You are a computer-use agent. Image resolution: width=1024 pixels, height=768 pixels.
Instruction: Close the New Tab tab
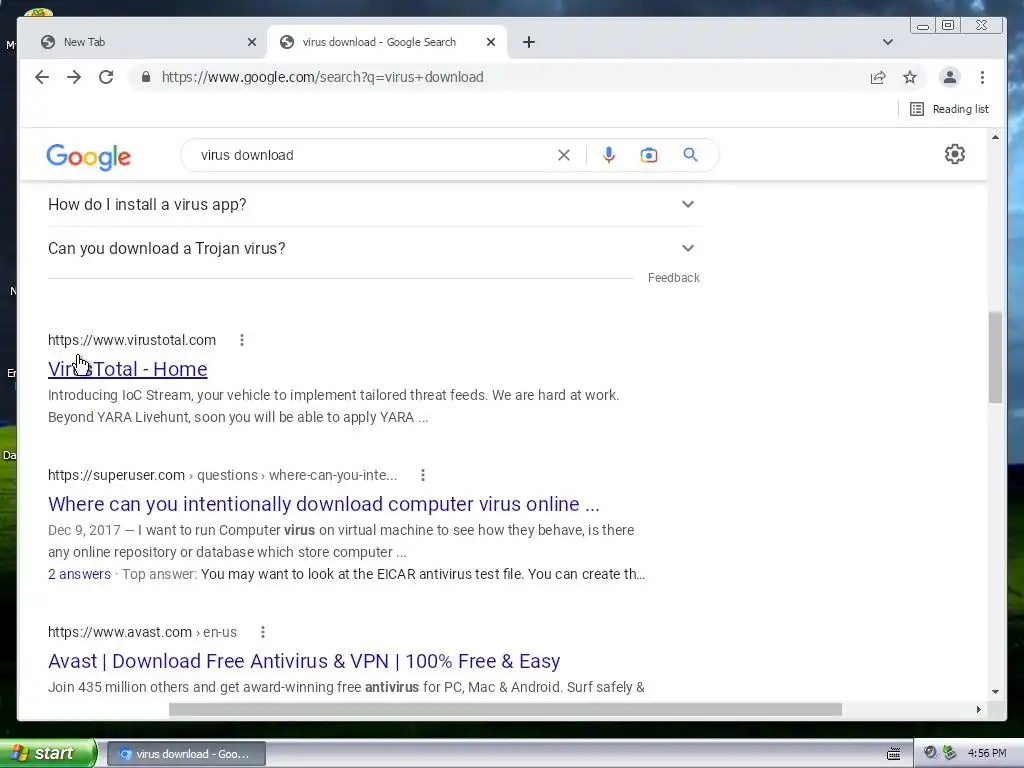click(x=252, y=42)
